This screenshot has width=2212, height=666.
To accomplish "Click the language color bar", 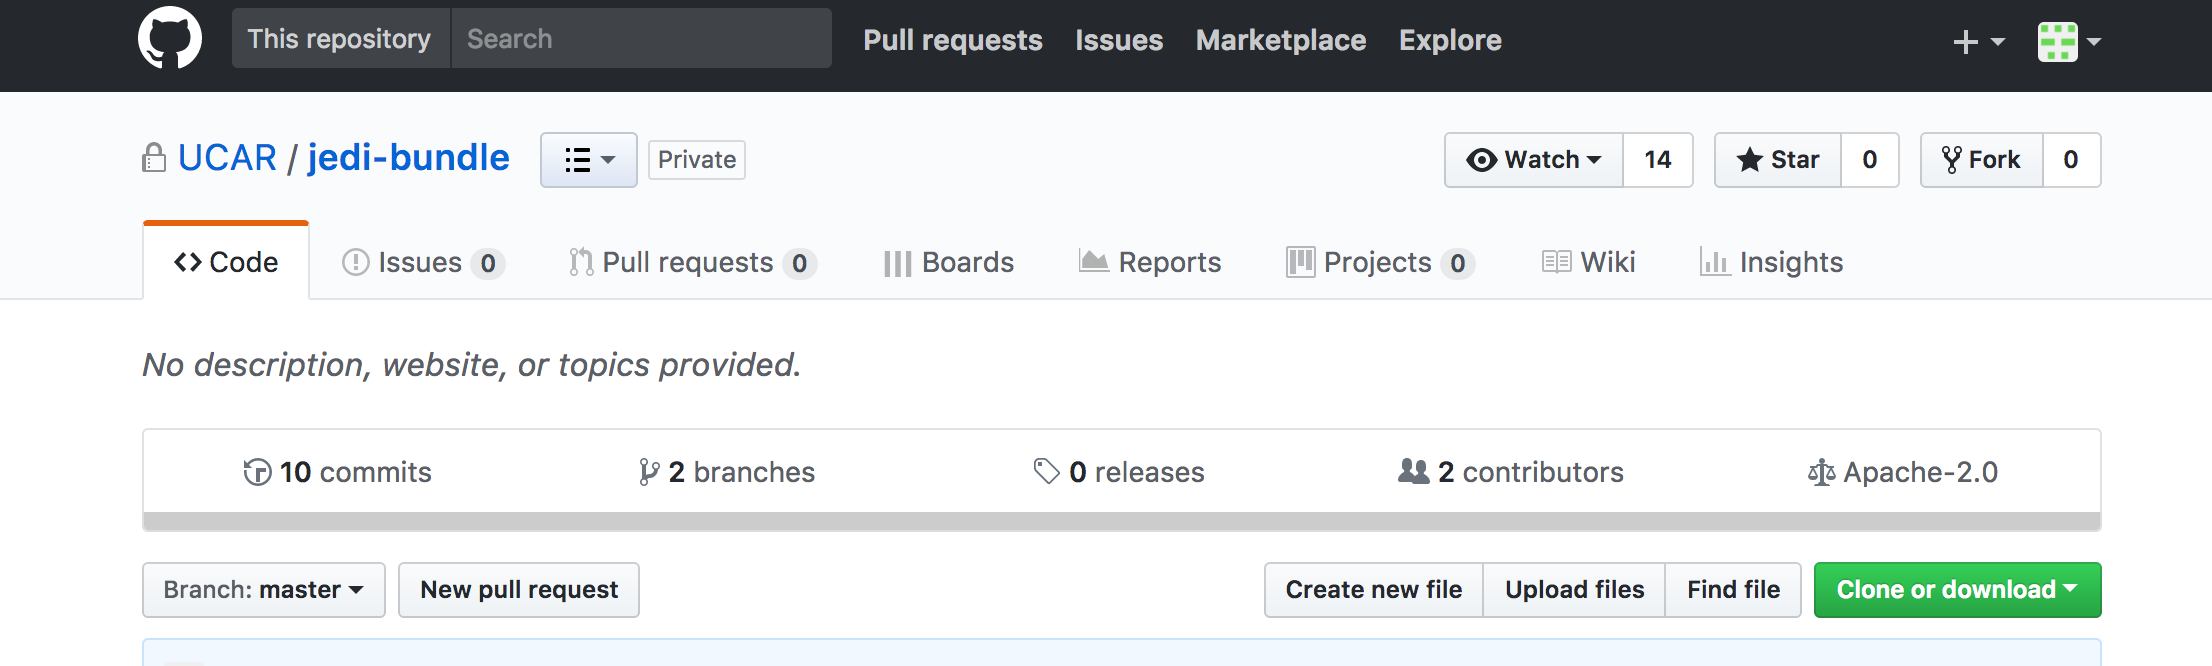I will [x=1121, y=521].
